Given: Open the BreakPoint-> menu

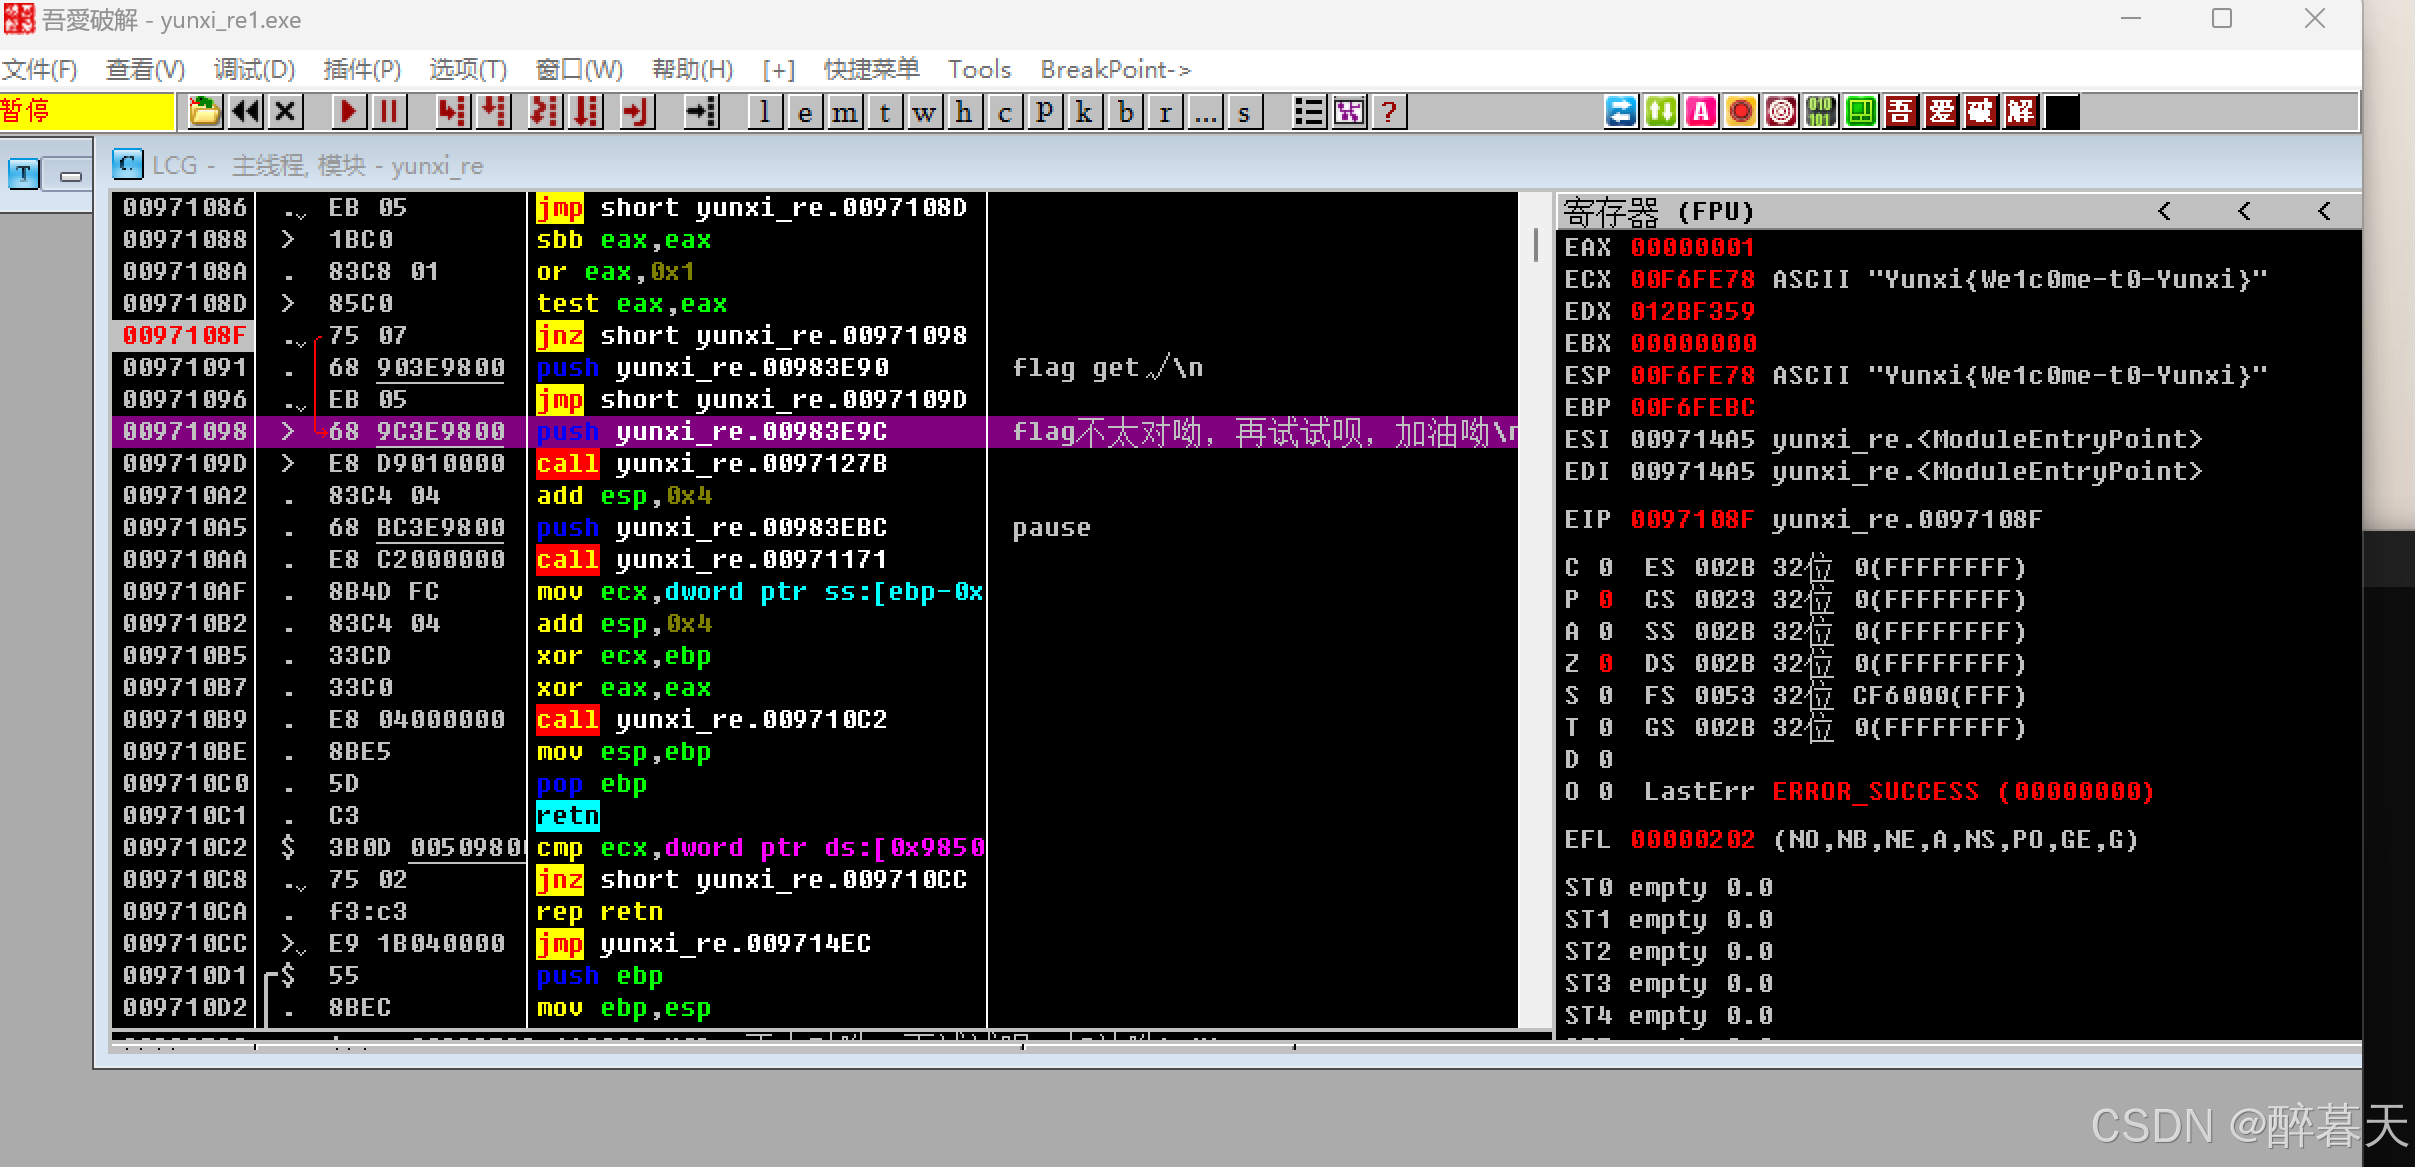Looking at the screenshot, I should pos(1115,69).
